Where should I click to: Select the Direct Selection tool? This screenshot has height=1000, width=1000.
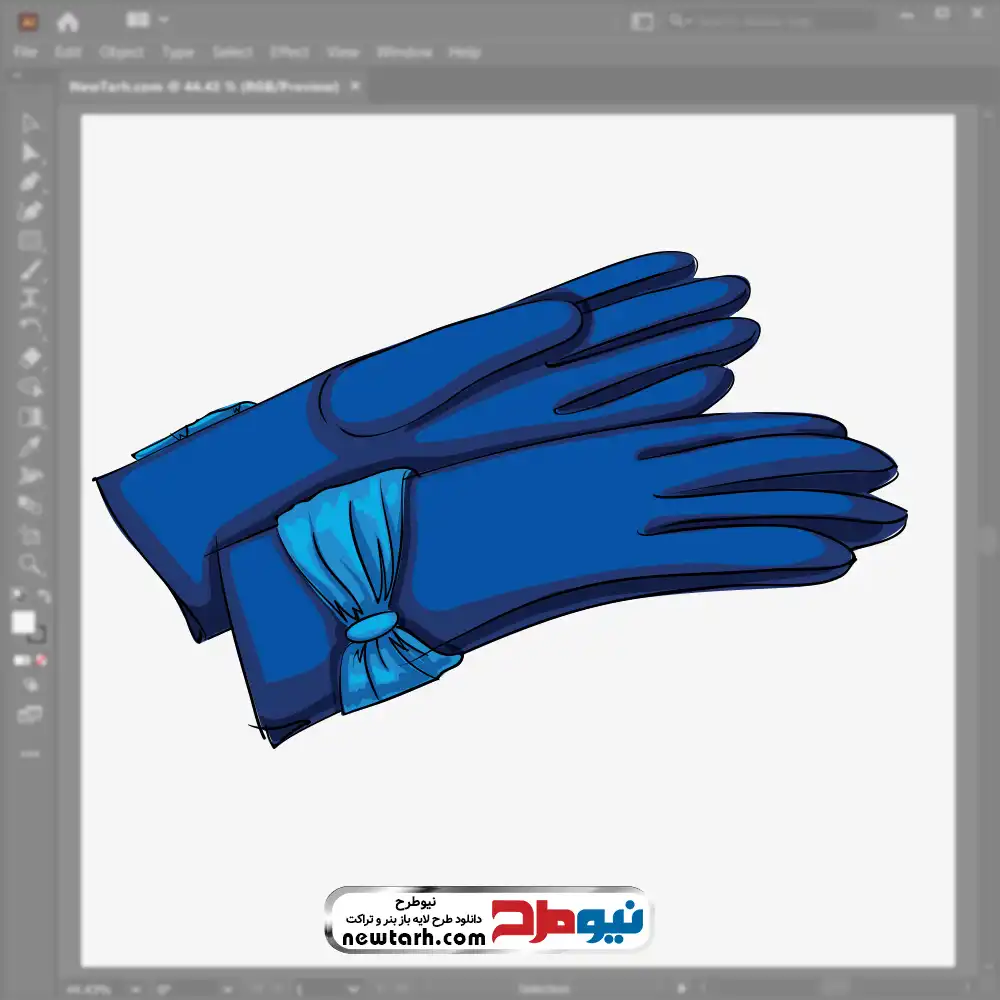pos(31,152)
